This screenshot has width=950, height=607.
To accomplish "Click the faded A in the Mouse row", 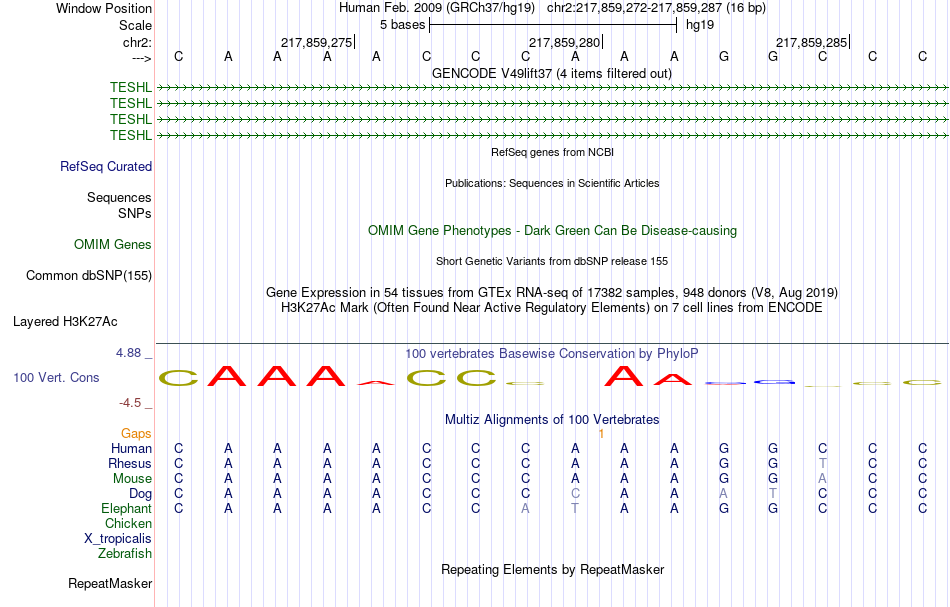I will click(x=822, y=479).
